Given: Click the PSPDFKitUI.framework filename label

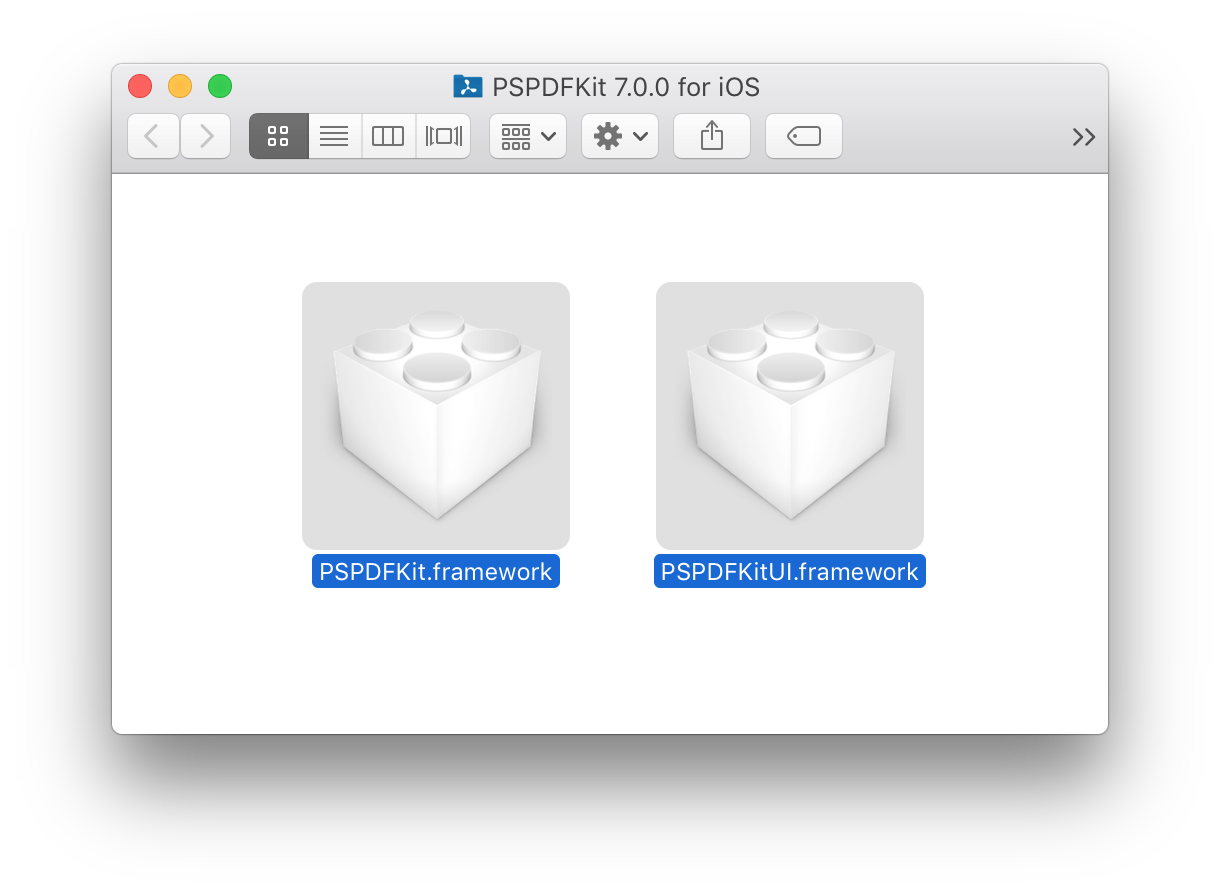Looking at the screenshot, I should click(789, 571).
